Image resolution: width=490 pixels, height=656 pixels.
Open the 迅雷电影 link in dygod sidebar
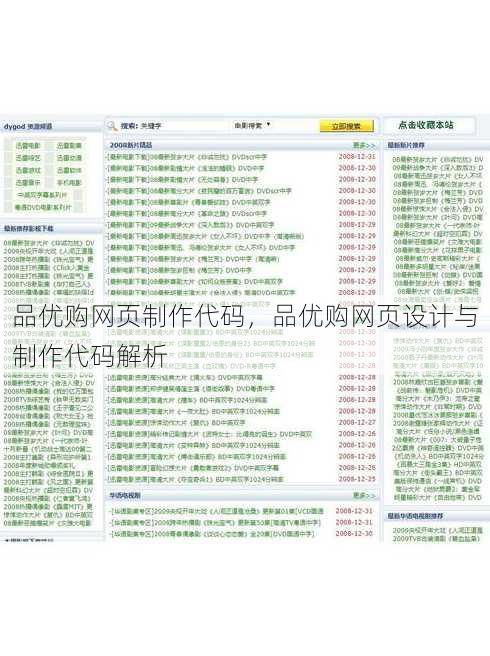[x=28, y=146]
